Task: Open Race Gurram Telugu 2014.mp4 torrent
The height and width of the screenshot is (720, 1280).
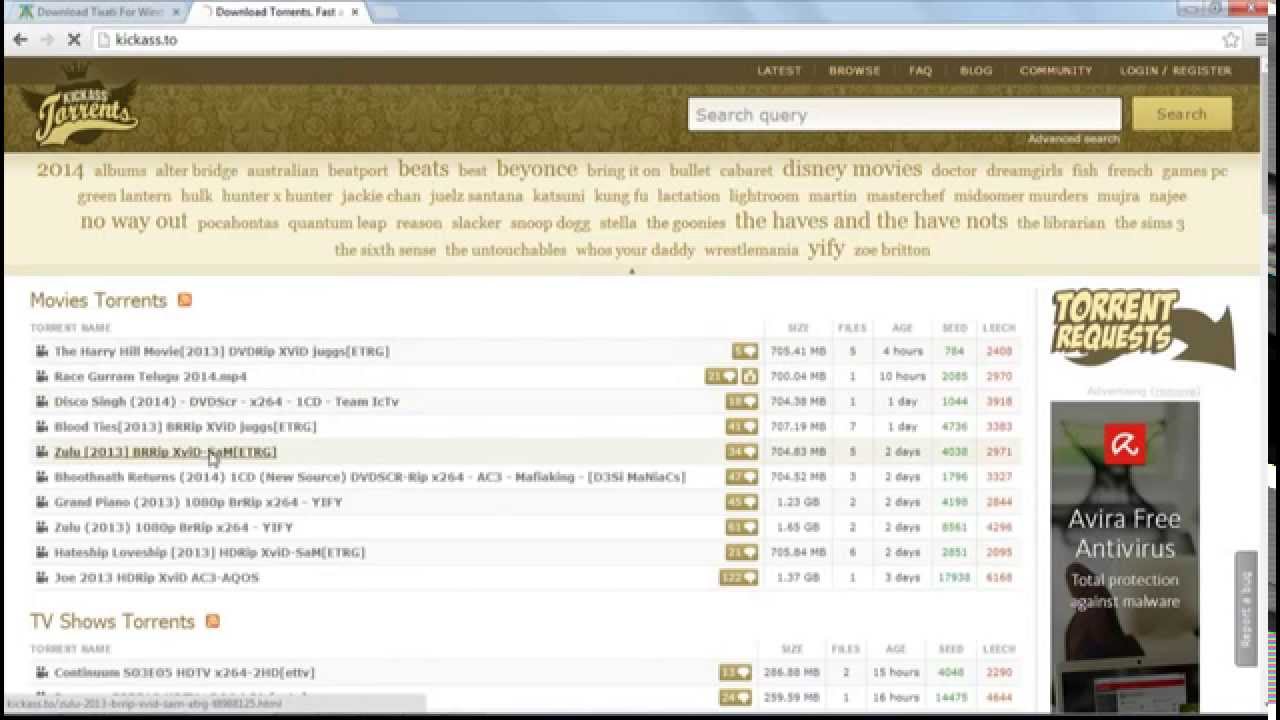Action: (x=150, y=376)
